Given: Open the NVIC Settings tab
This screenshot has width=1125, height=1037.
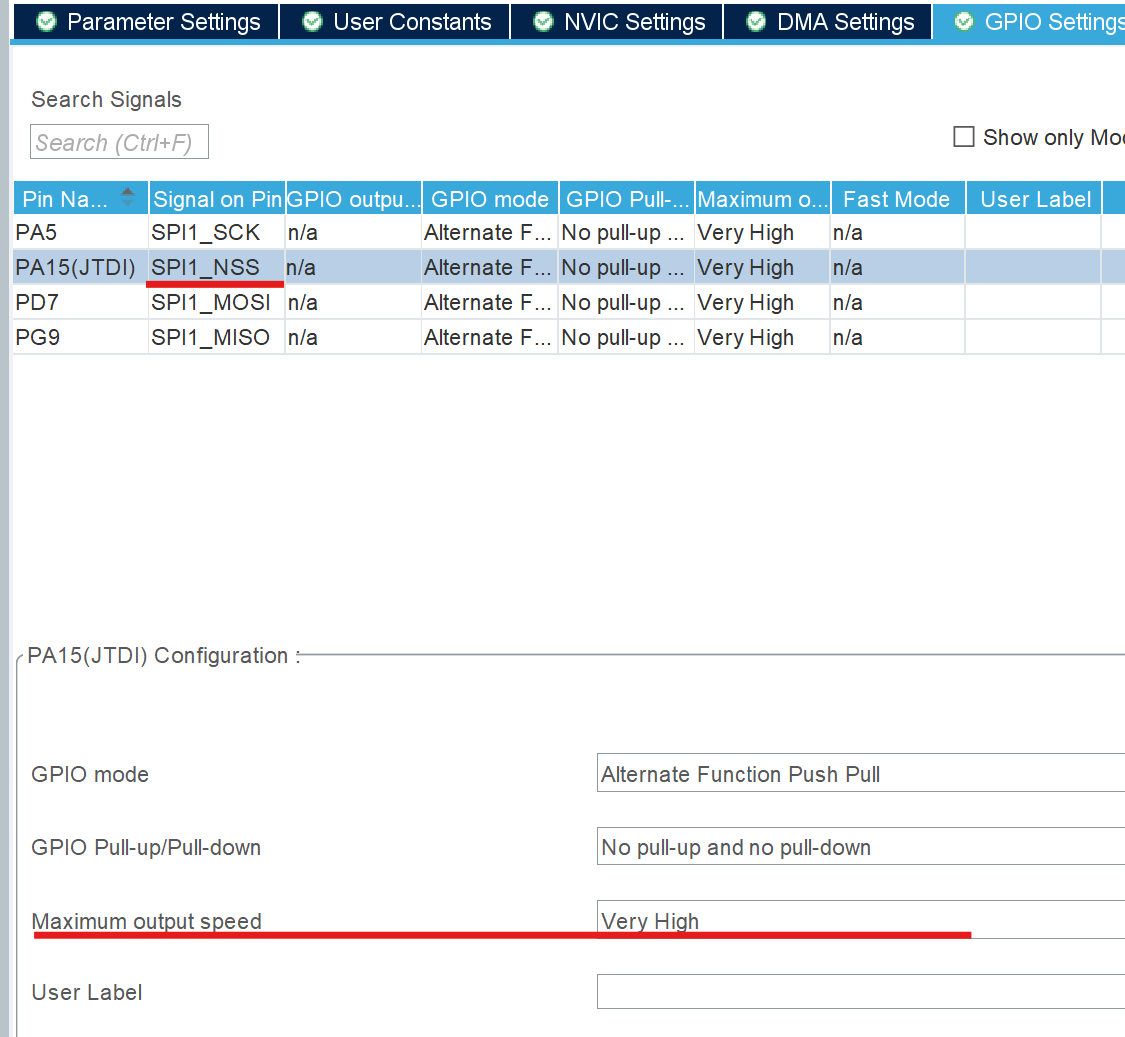Looking at the screenshot, I should [x=617, y=22].
